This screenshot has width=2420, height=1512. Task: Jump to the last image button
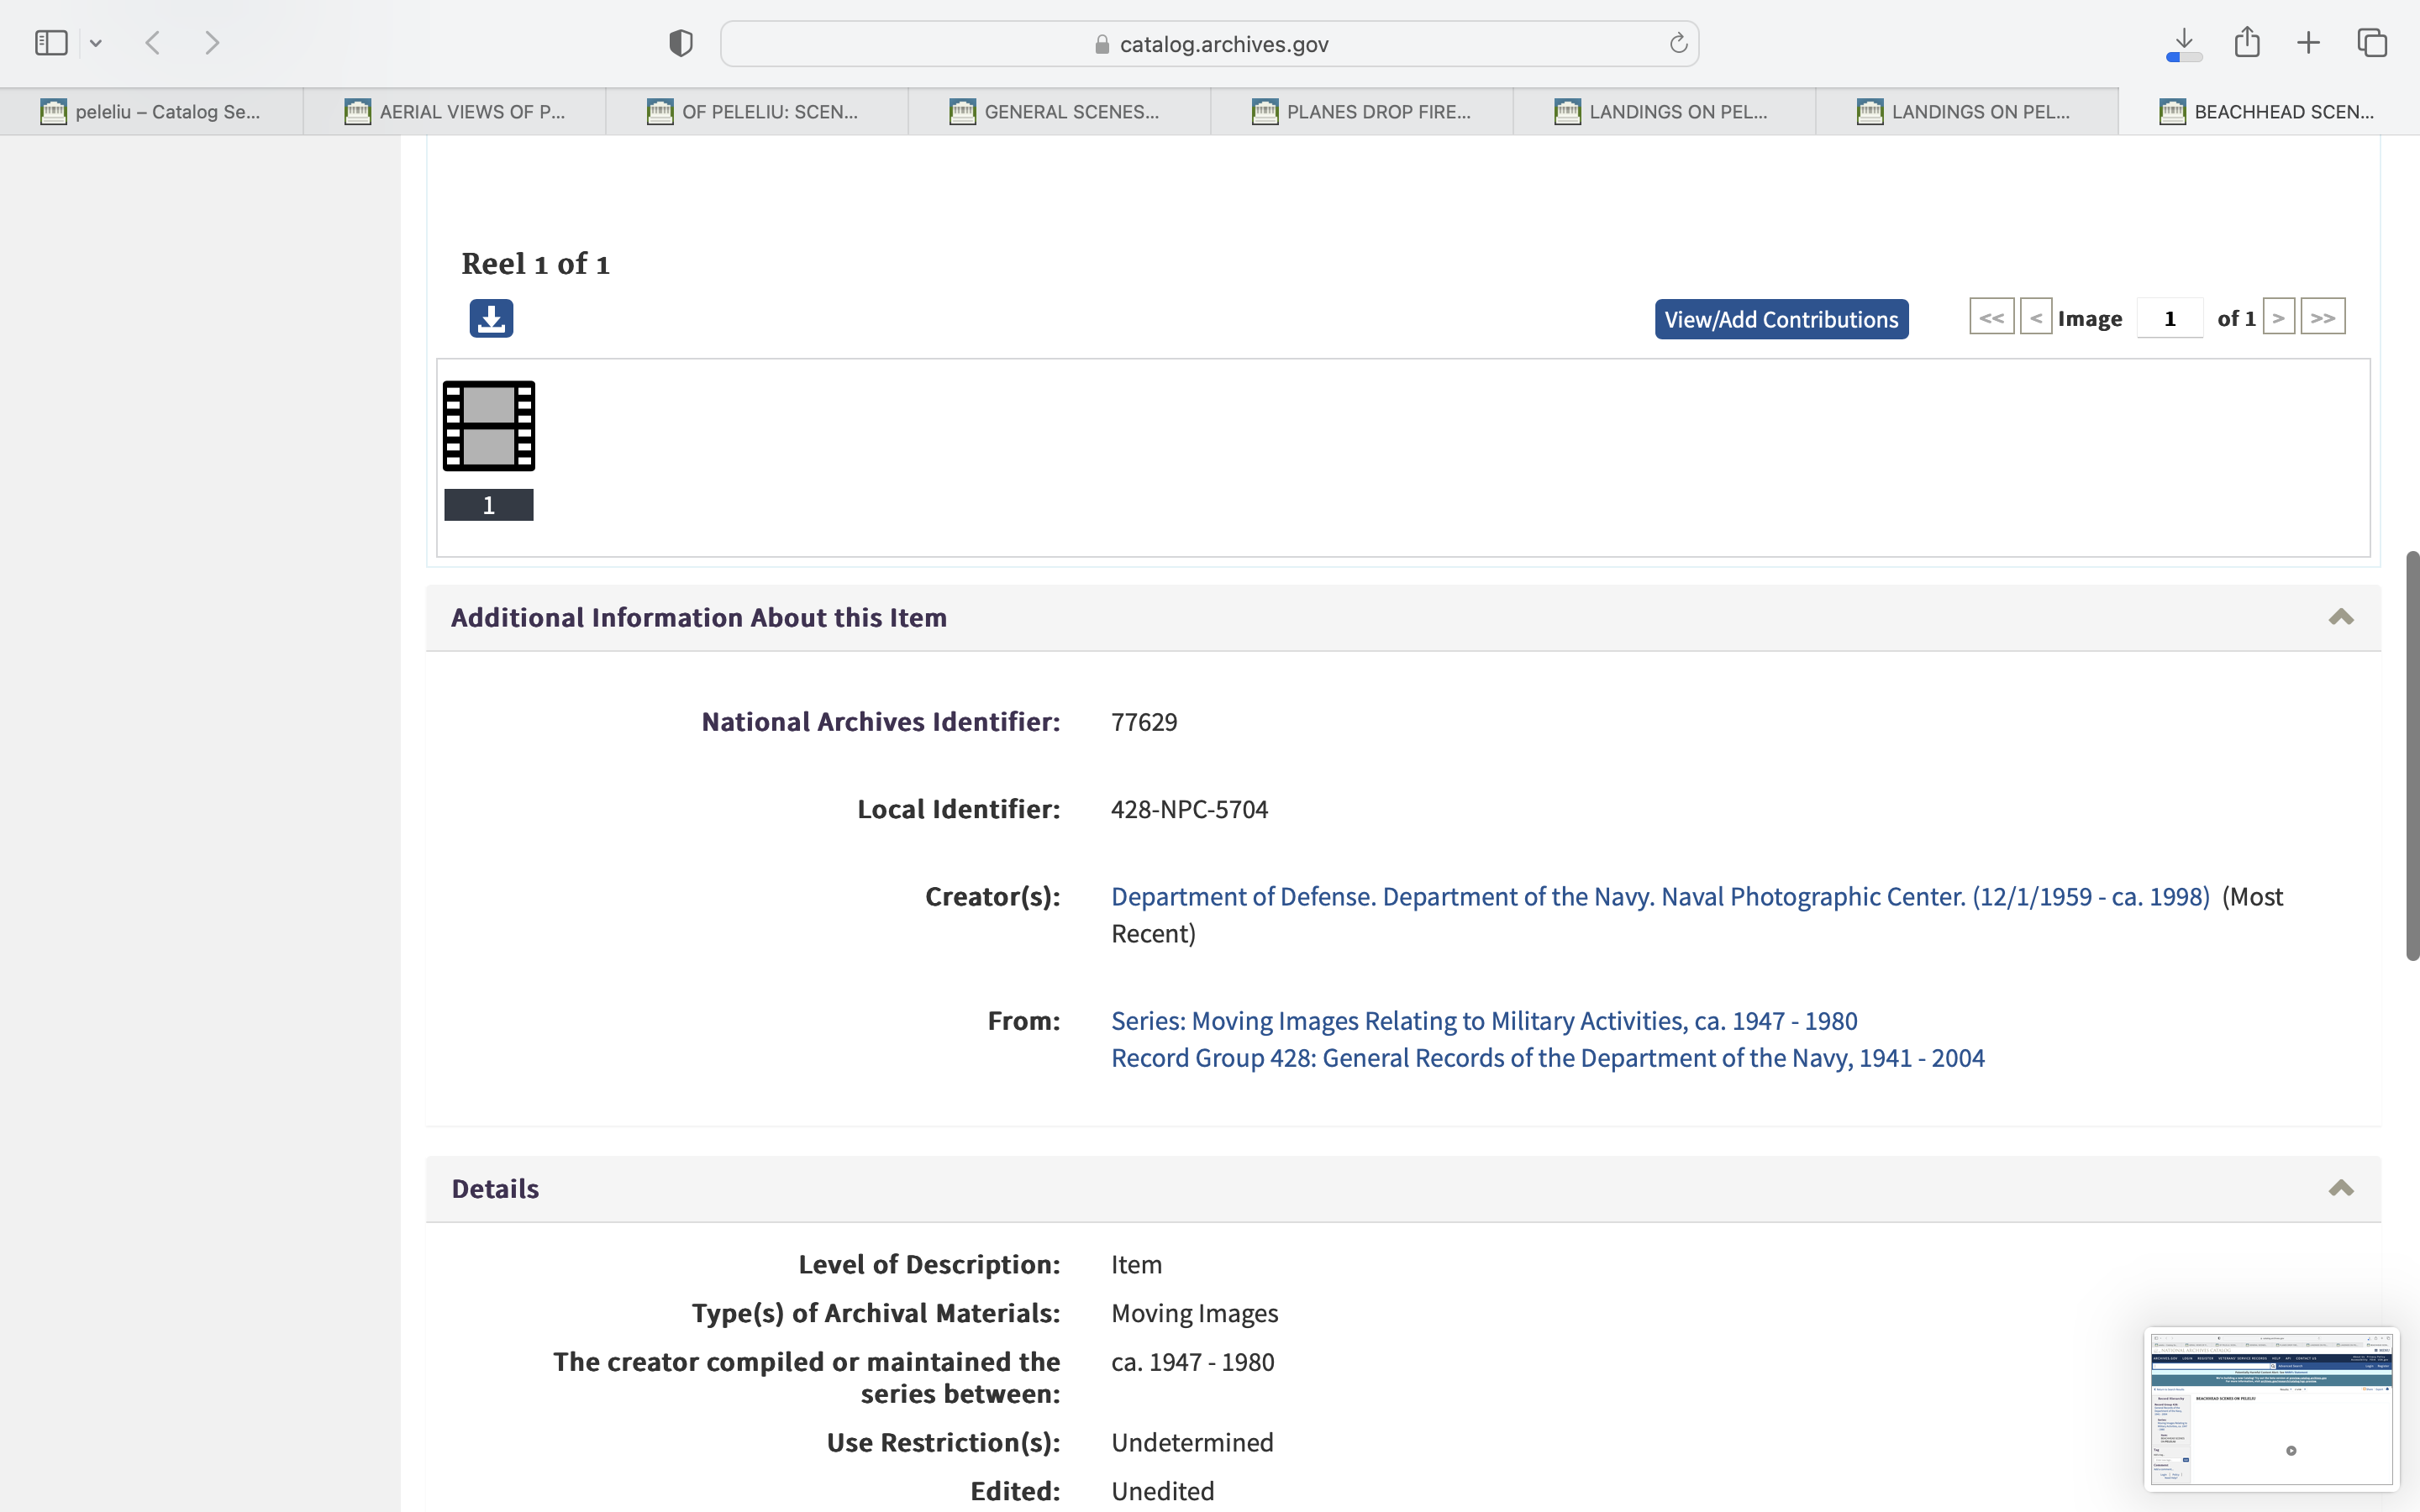(x=2322, y=318)
